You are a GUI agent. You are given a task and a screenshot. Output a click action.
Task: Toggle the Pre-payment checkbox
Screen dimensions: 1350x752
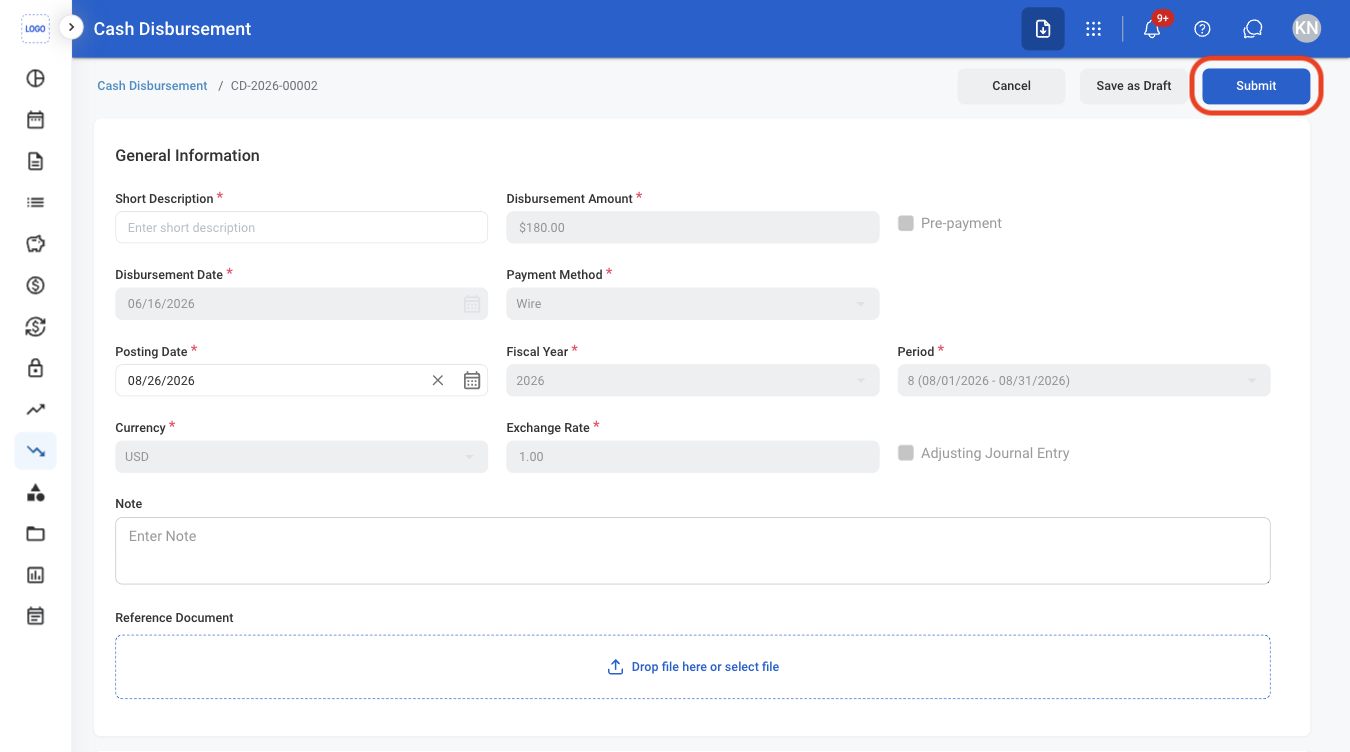coord(906,223)
